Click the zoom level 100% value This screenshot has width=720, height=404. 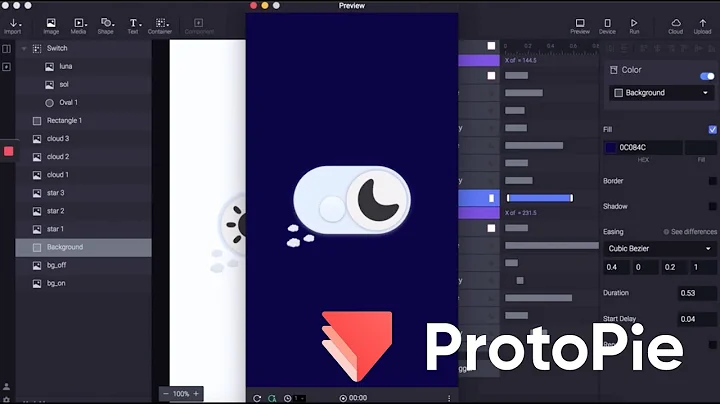181,394
